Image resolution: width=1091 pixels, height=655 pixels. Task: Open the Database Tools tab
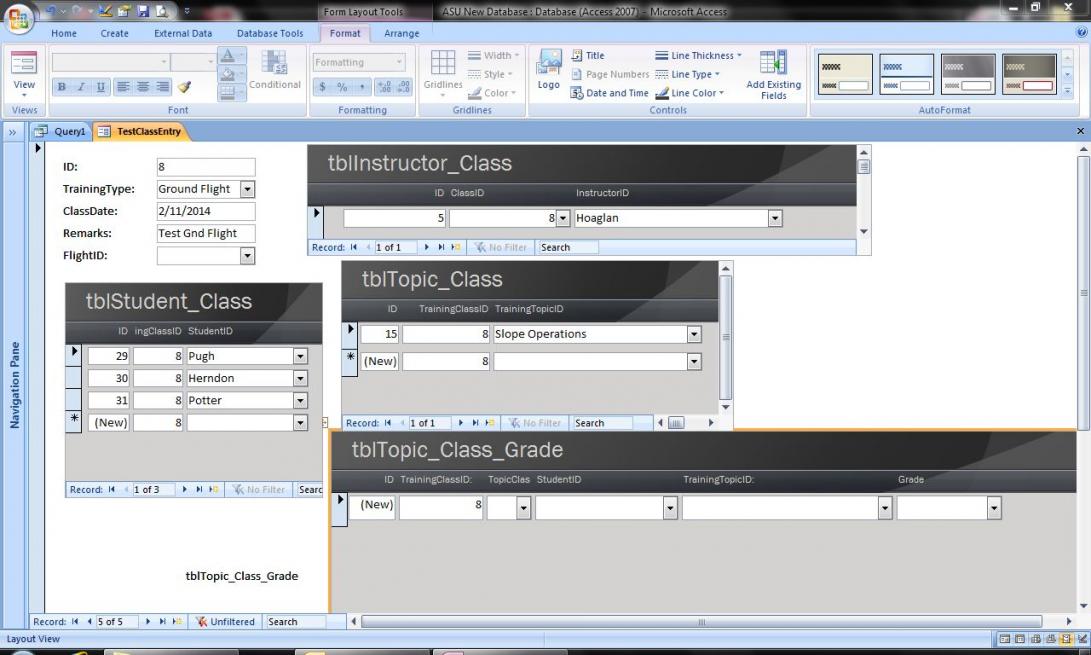click(x=270, y=33)
